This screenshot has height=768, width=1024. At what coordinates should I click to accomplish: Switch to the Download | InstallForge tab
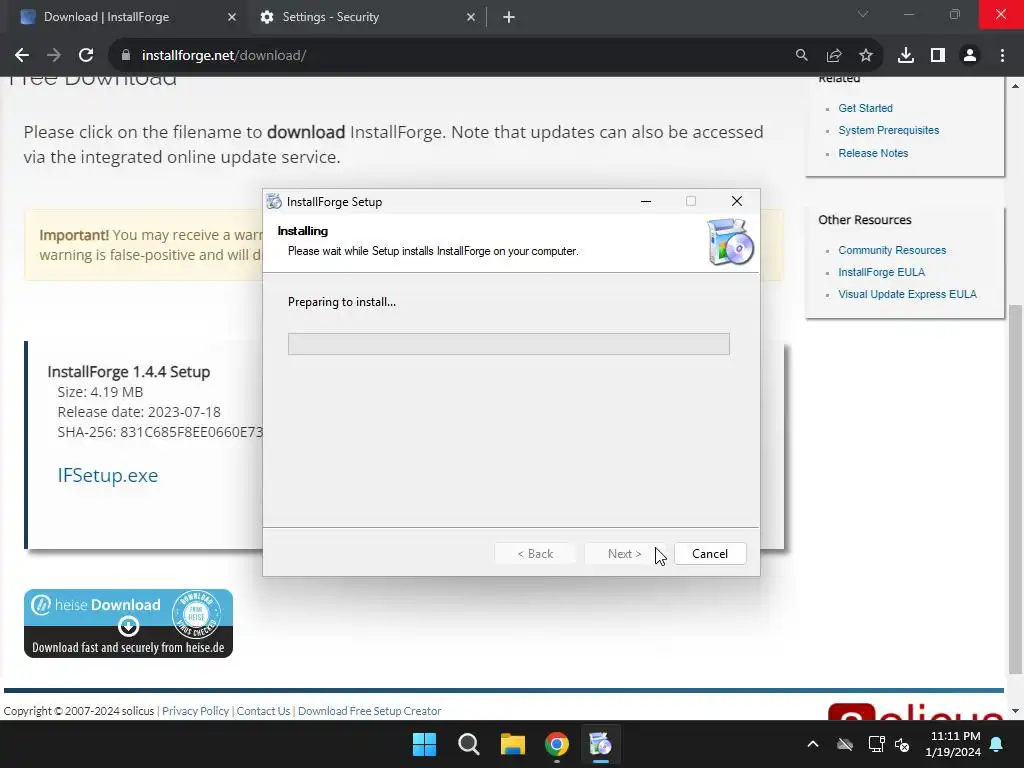tap(129, 18)
